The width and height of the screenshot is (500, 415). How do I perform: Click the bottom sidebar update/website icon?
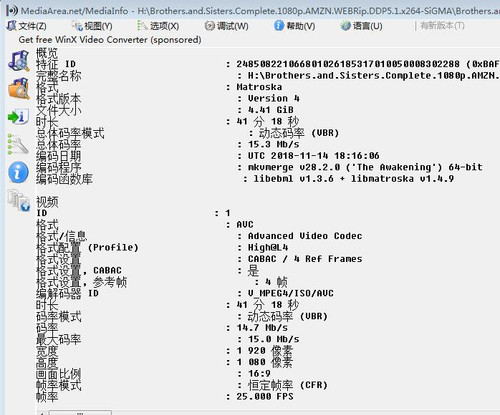pyautogui.click(x=19, y=200)
